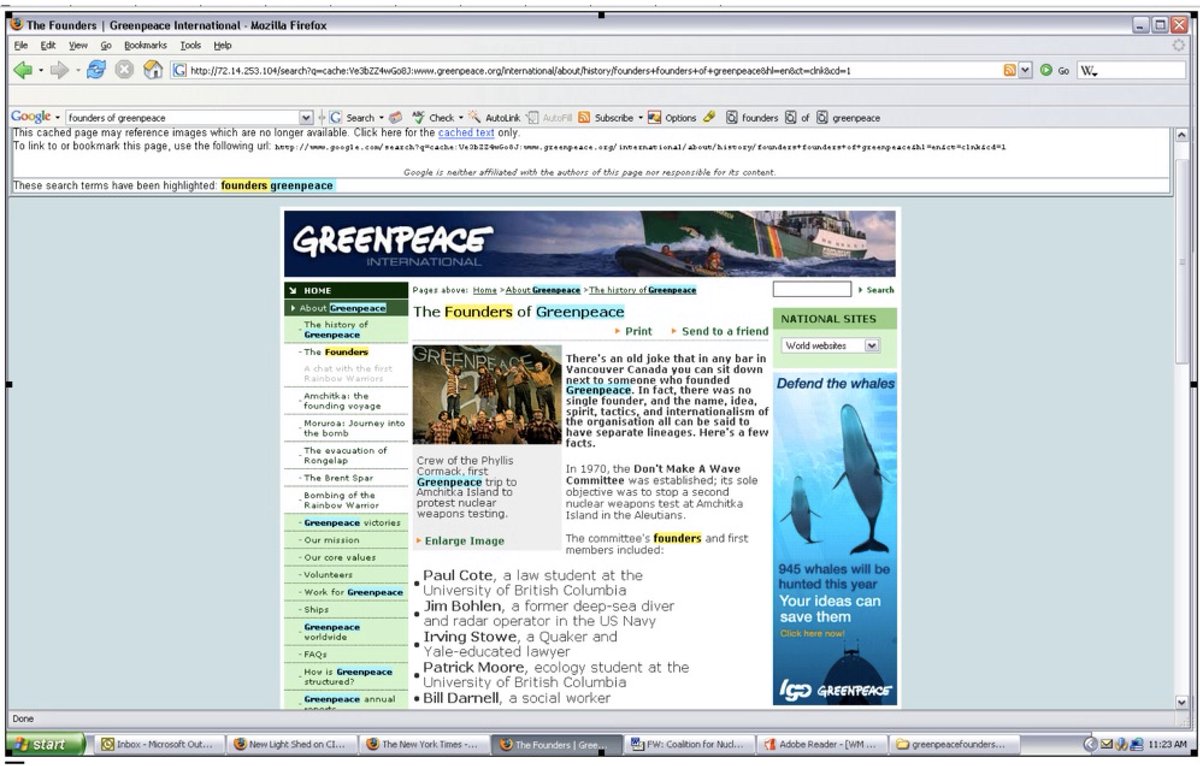Open the FAQs sidebar link
This screenshot has width=1200, height=766.
coord(315,655)
